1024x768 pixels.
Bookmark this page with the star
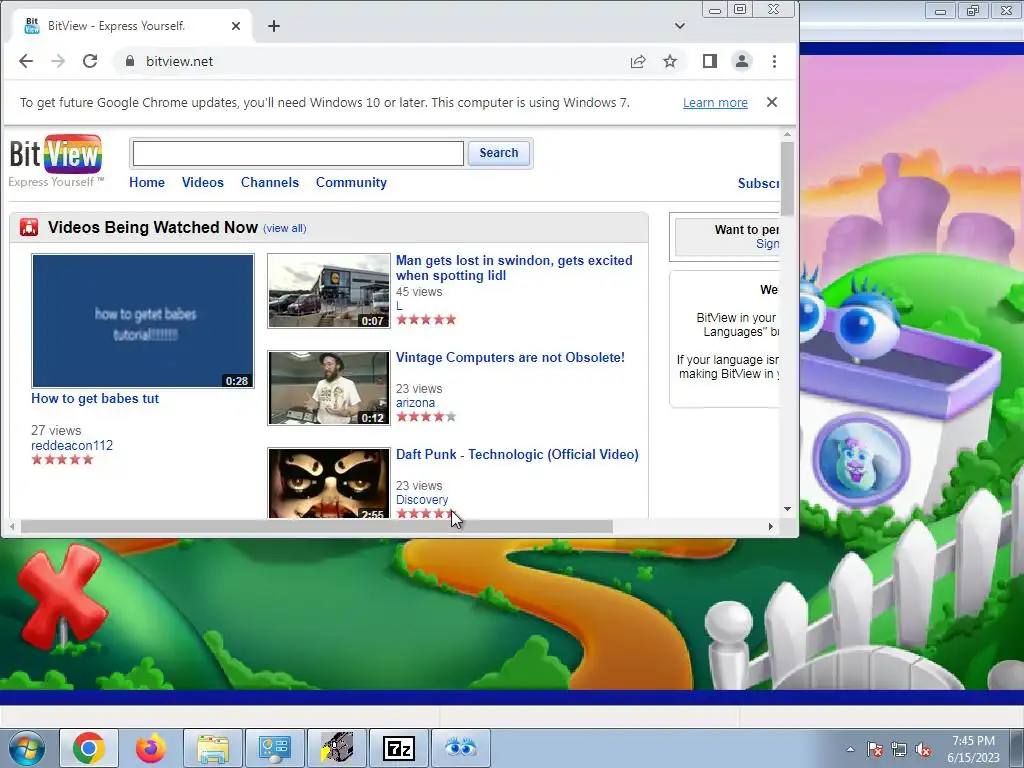[x=670, y=61]
